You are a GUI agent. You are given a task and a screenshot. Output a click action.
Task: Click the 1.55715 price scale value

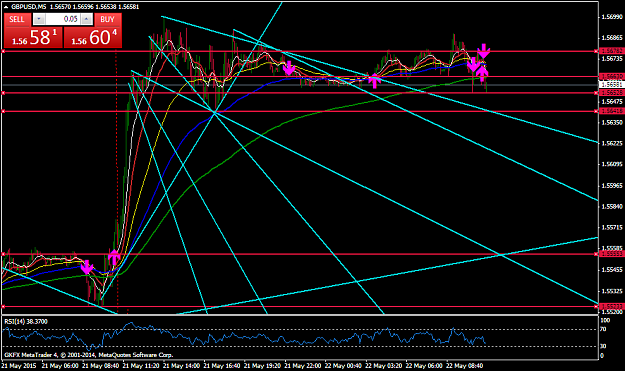point(612,228)
